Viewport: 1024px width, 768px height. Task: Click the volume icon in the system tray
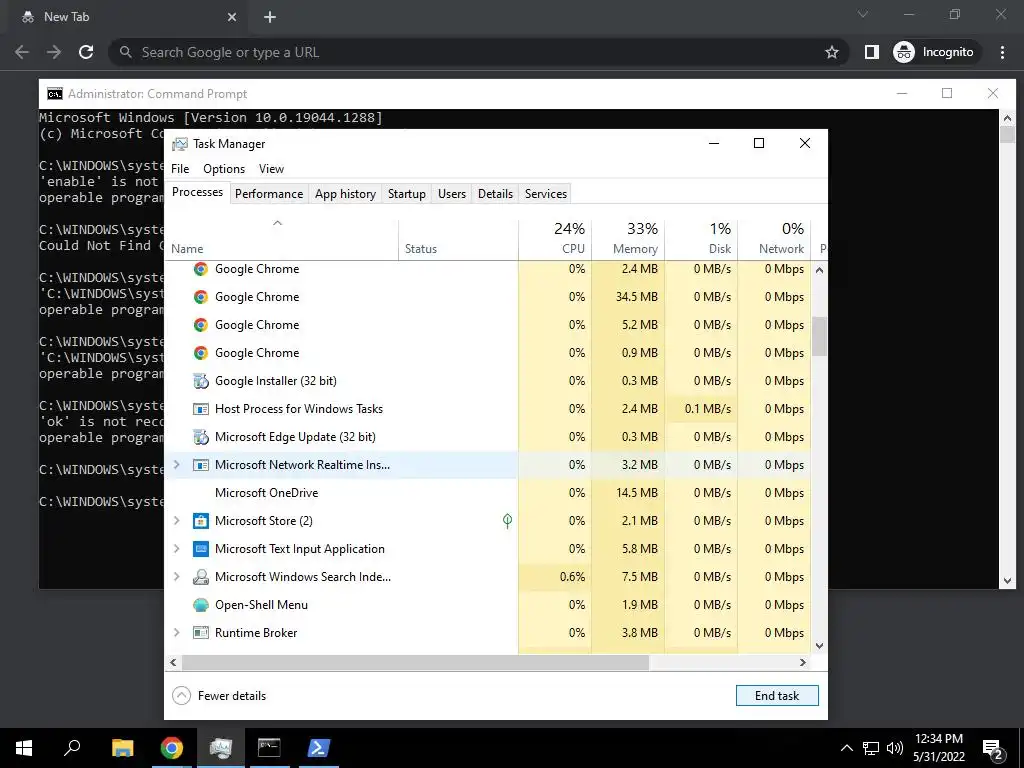895,748
